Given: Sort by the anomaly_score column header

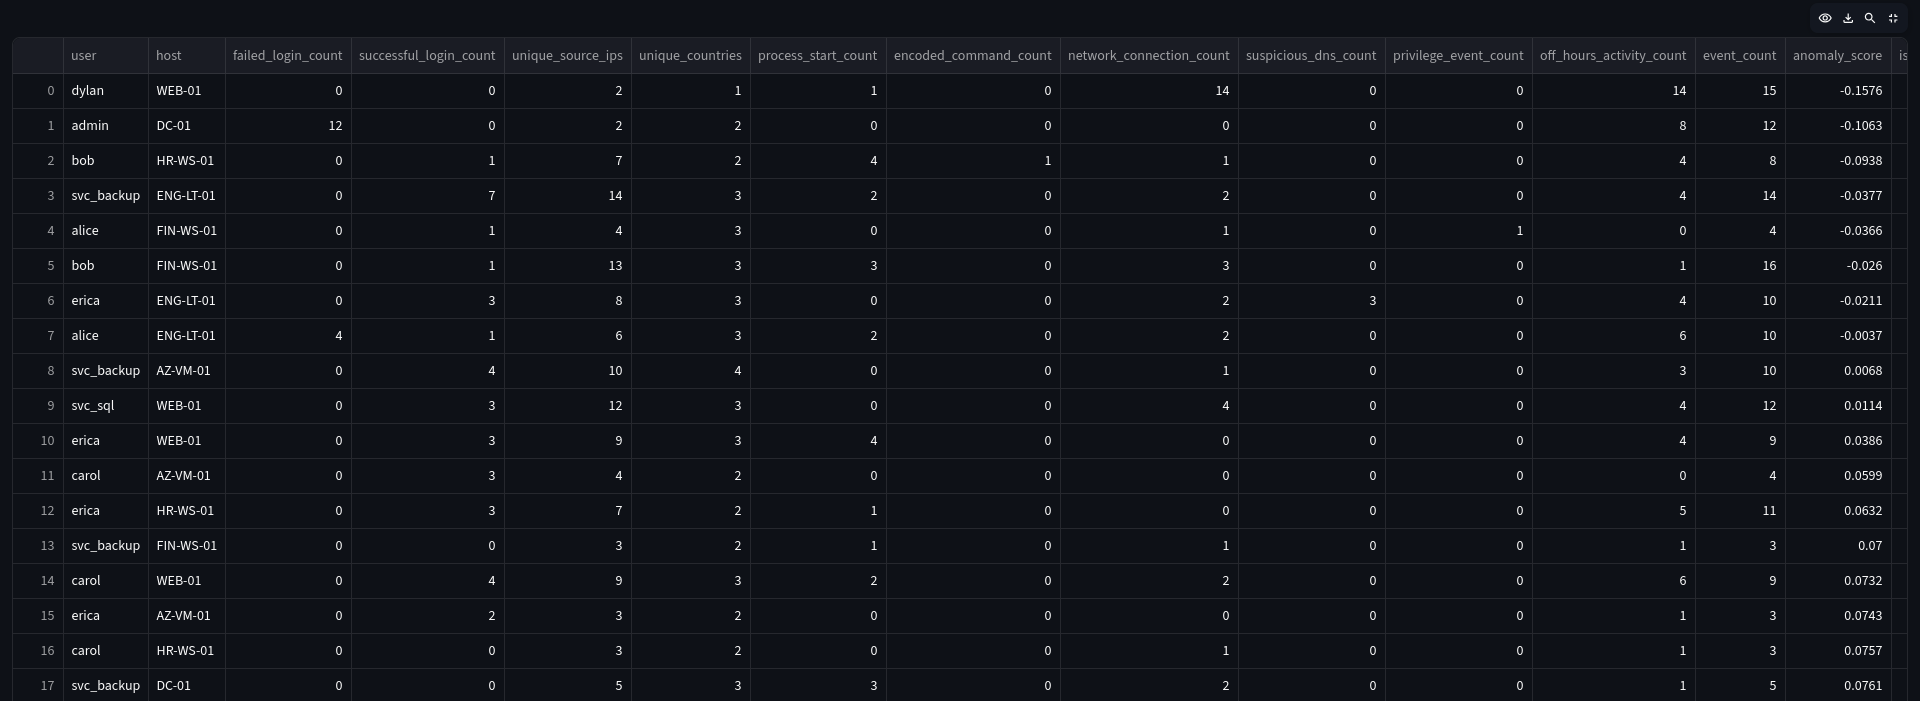Looking at the screenshot, I should pyautogui.click(x=1838, y=56).
